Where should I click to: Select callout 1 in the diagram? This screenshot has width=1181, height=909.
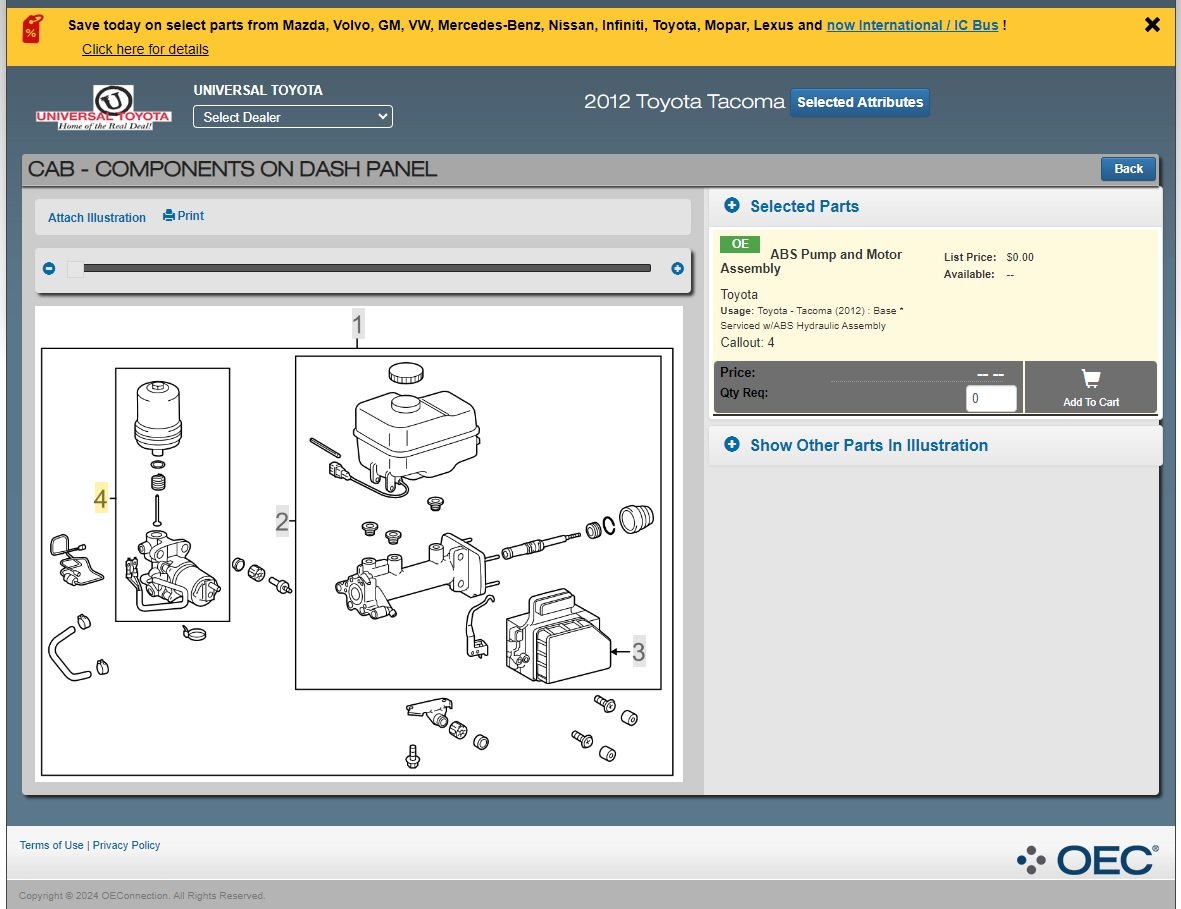tap(358, 325)
